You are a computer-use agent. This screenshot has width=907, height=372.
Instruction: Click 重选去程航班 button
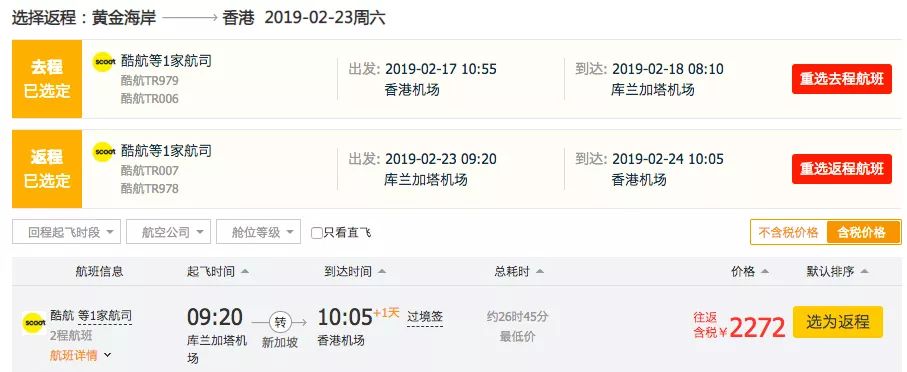pos(842,79)
